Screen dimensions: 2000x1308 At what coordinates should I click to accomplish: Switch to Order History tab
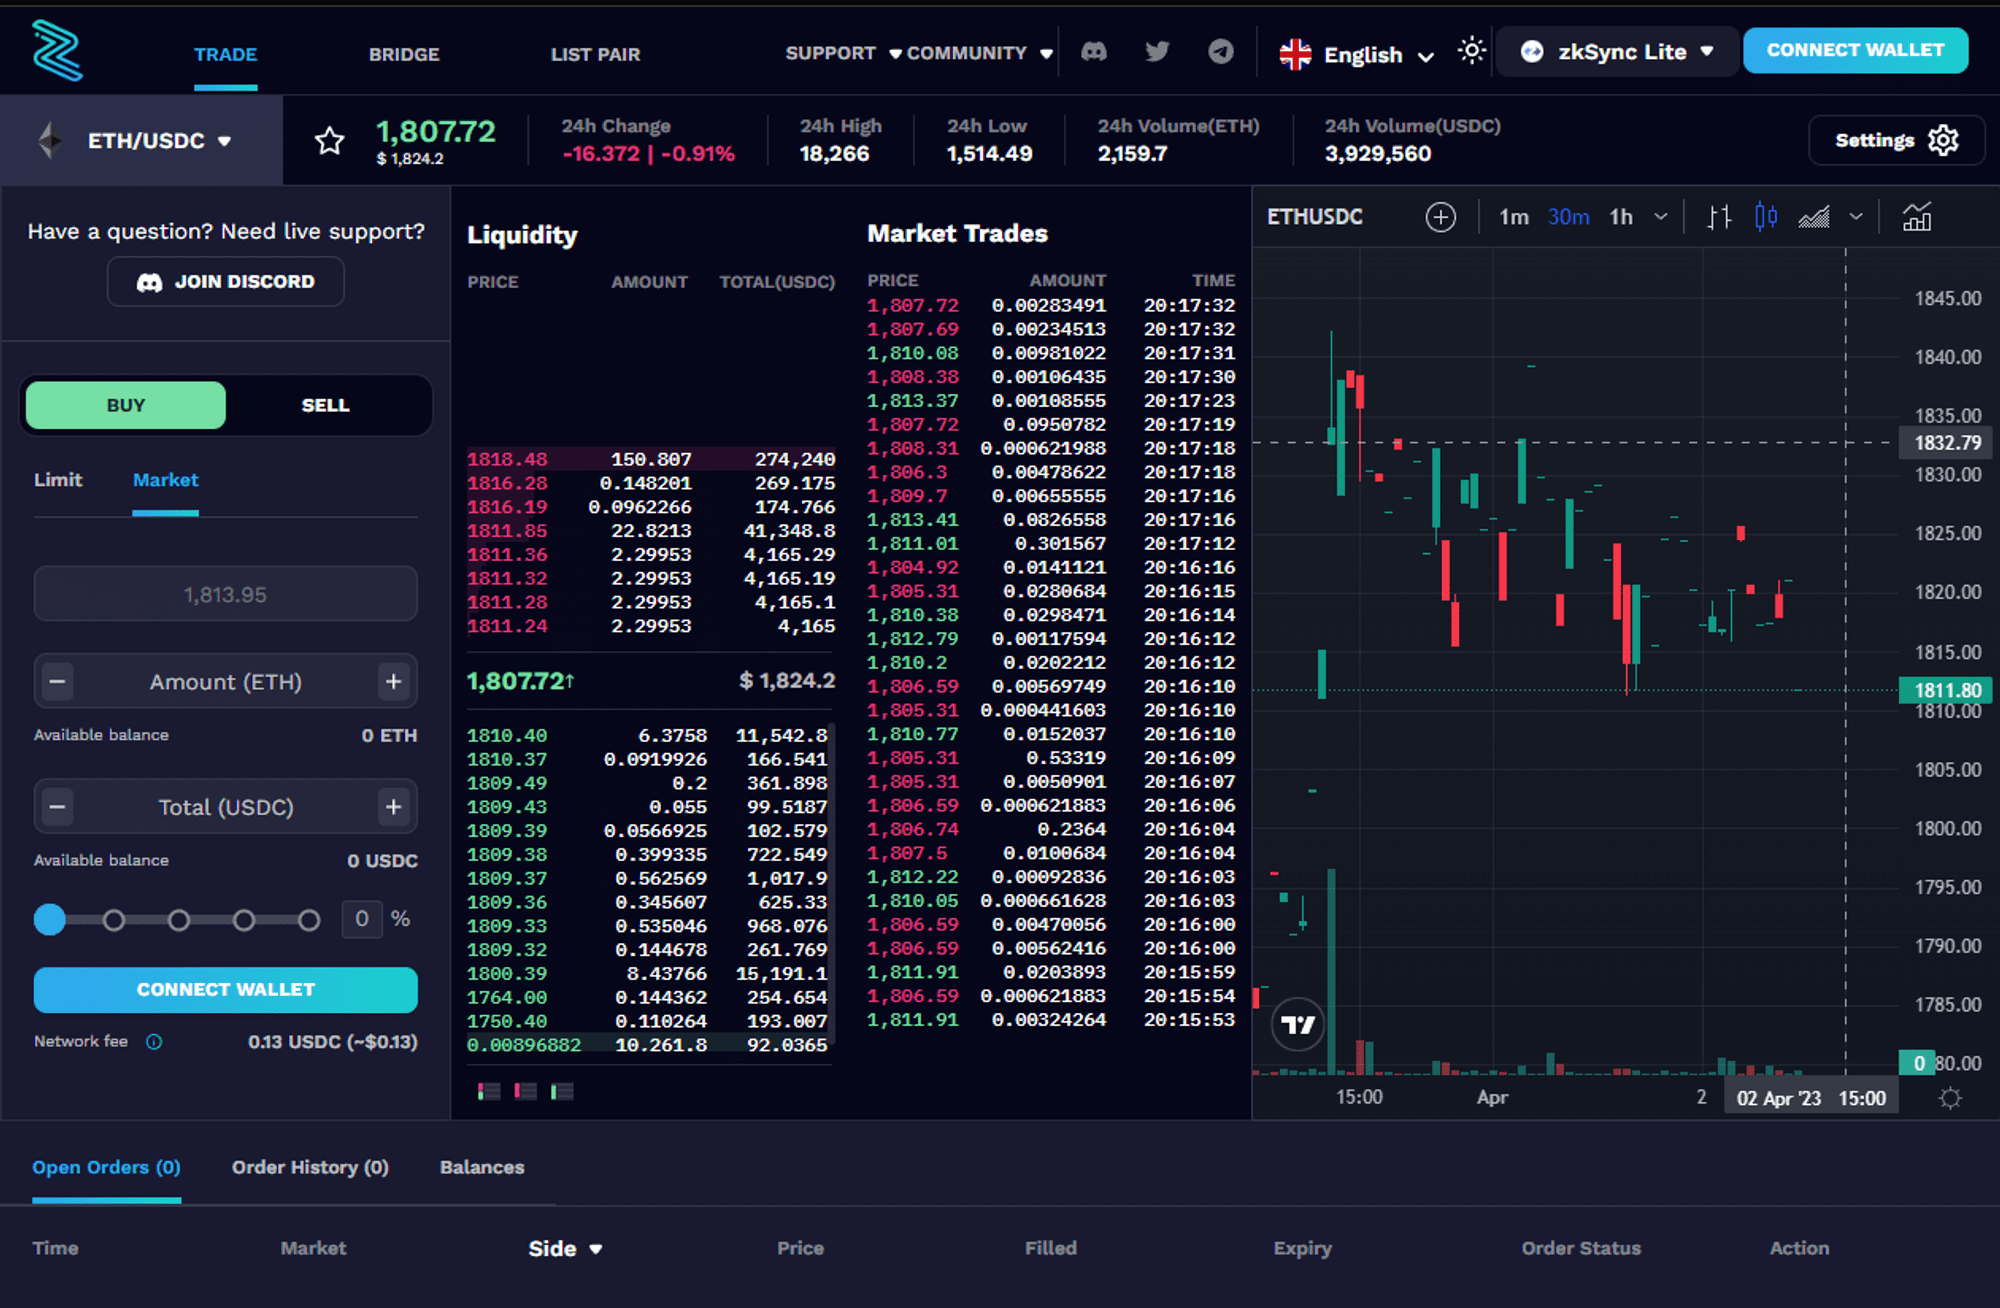pyautogui.click(x=310, y=1167)
